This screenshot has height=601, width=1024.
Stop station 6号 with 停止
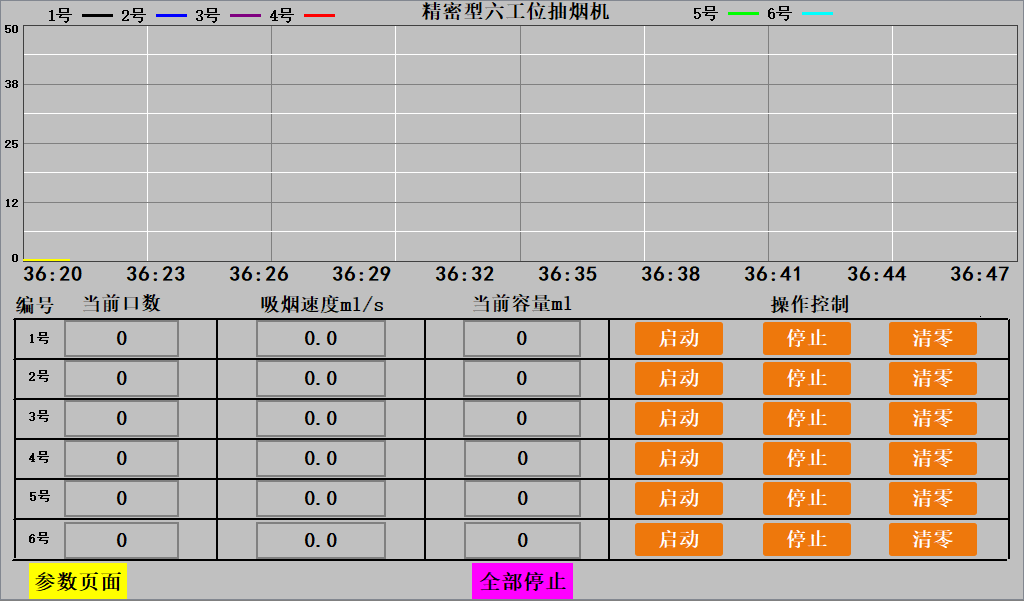[x=807, y=539]
